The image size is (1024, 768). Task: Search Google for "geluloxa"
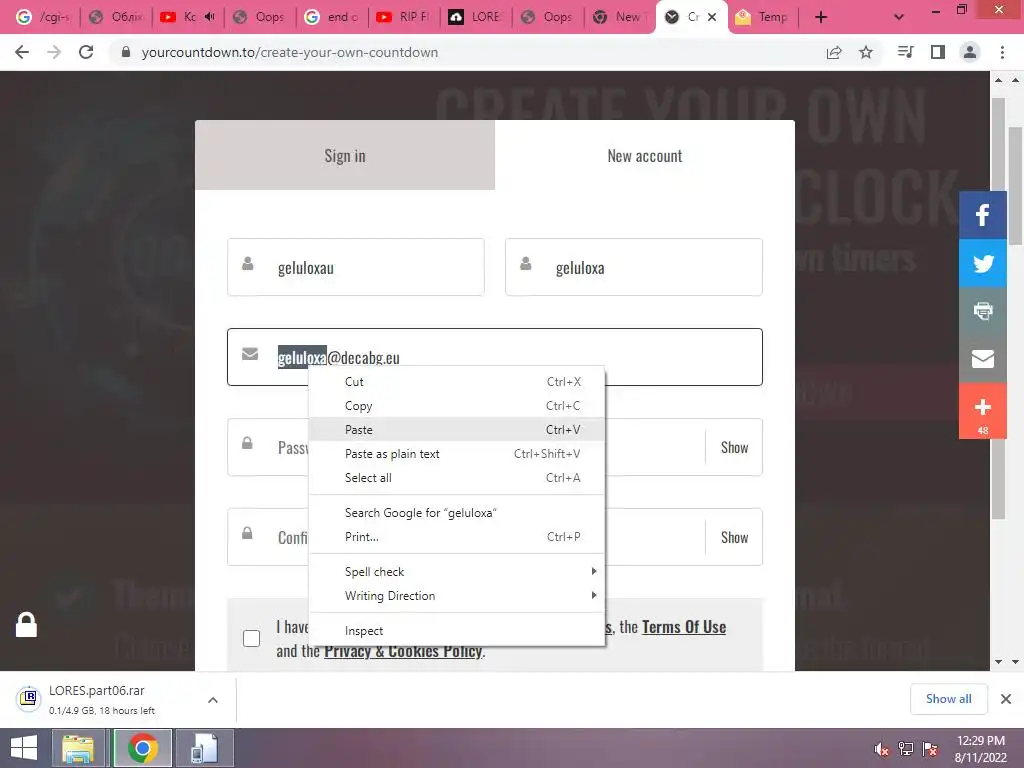[456, 513]
